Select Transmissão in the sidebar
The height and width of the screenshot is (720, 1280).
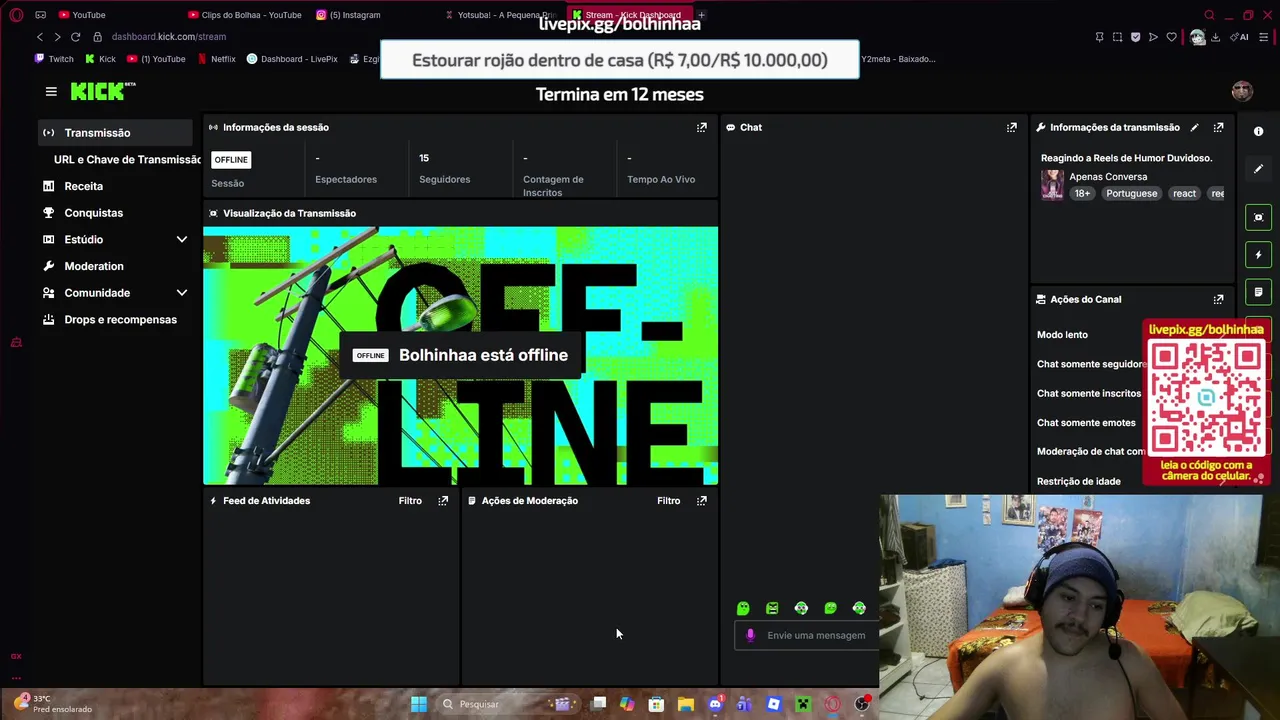pyautogui.click(x=115, y=133)
